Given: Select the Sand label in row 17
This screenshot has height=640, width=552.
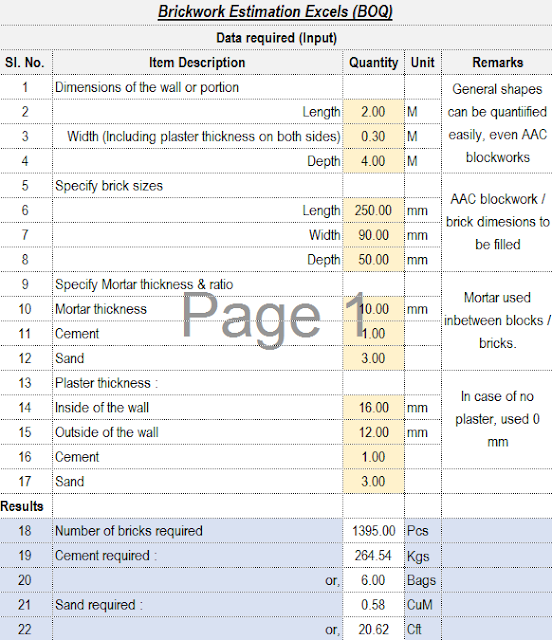Looking at the screenshot, I should pos(70,482).
